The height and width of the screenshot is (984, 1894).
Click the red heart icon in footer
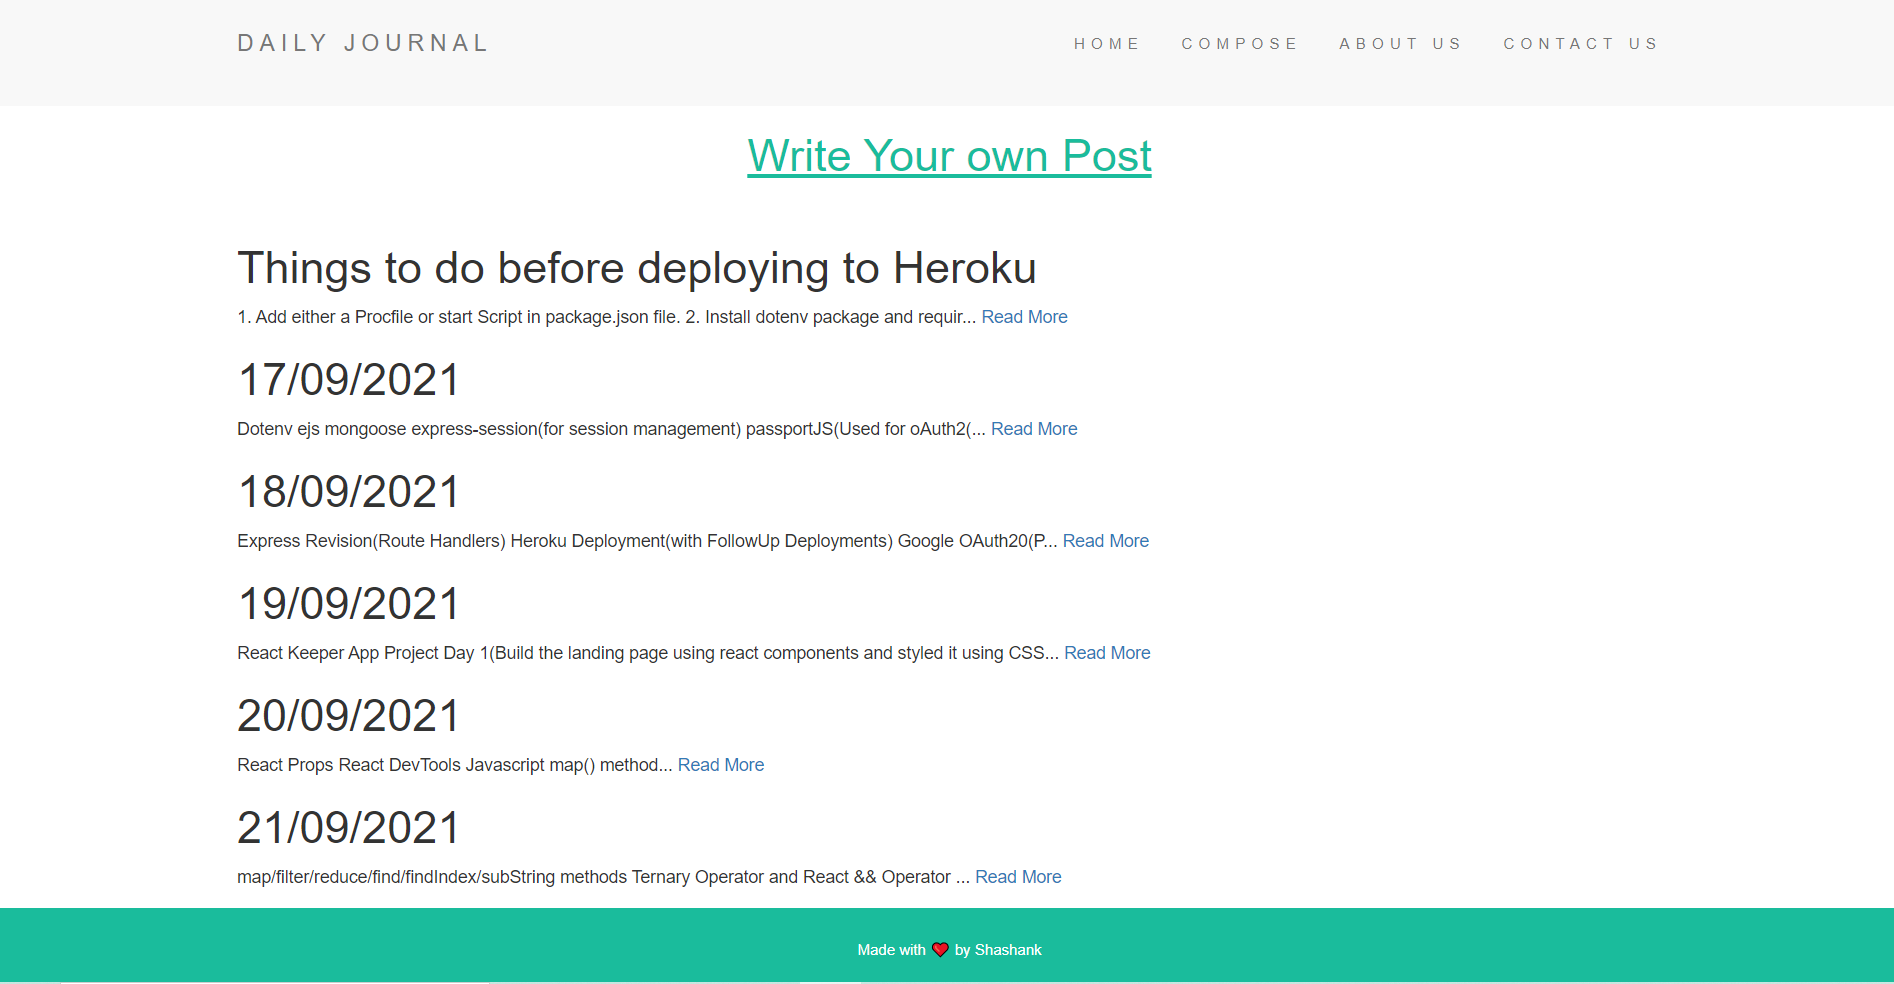pyautogui.click(x=940, y=950)
